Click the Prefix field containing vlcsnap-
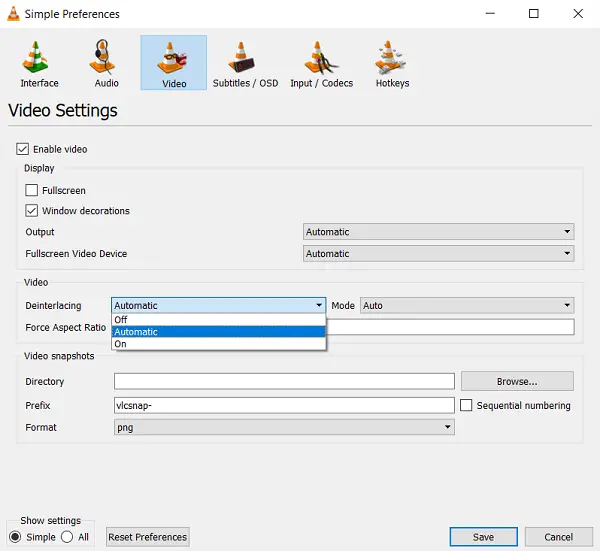Viewport: 600px width, 551px height. (x=284, y=405)
